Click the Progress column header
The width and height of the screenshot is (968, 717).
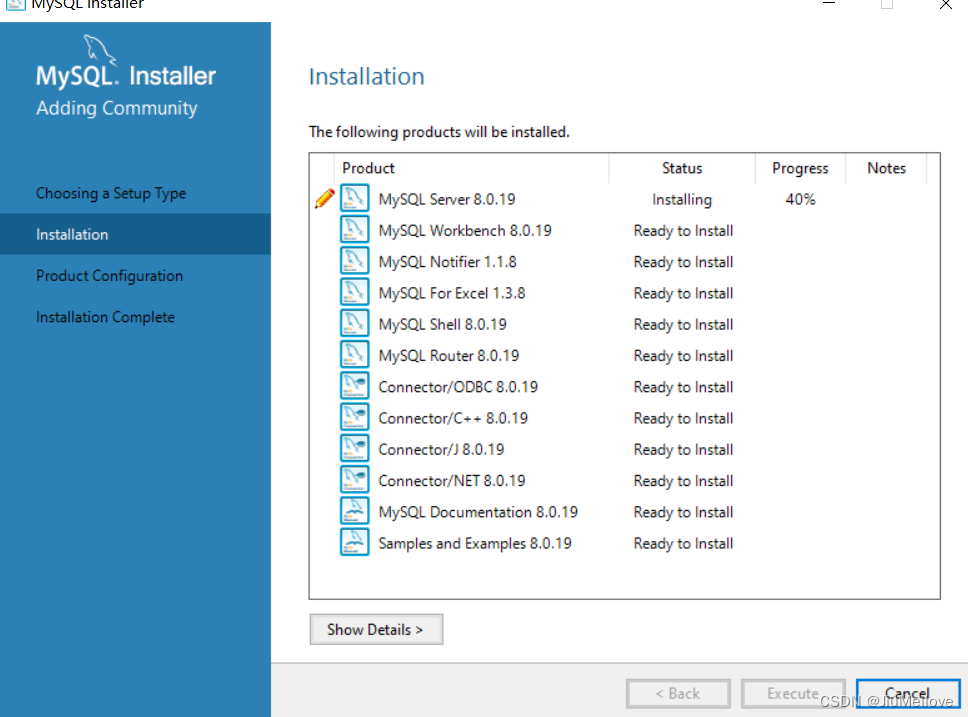800,169
